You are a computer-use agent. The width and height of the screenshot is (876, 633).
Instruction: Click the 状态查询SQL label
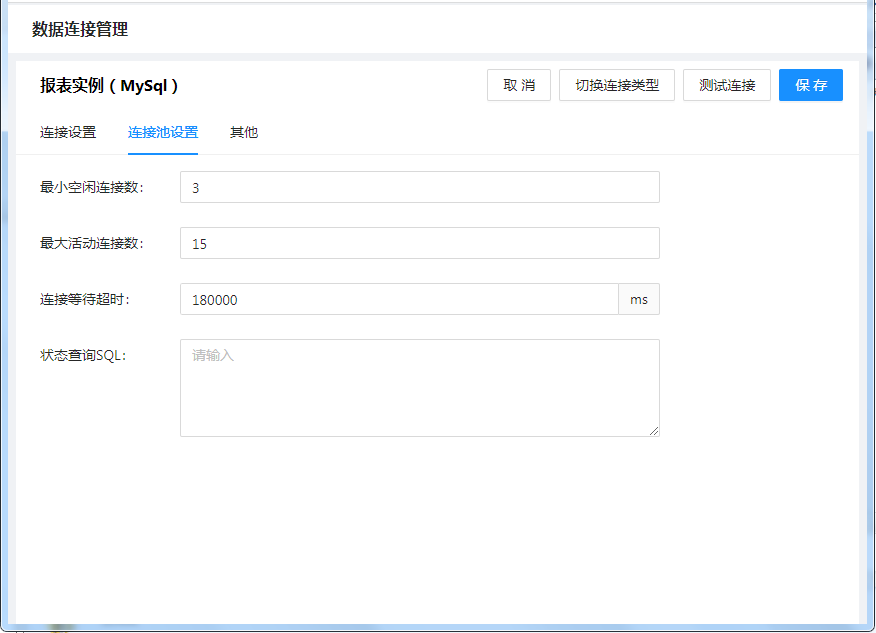click(84, 355)
